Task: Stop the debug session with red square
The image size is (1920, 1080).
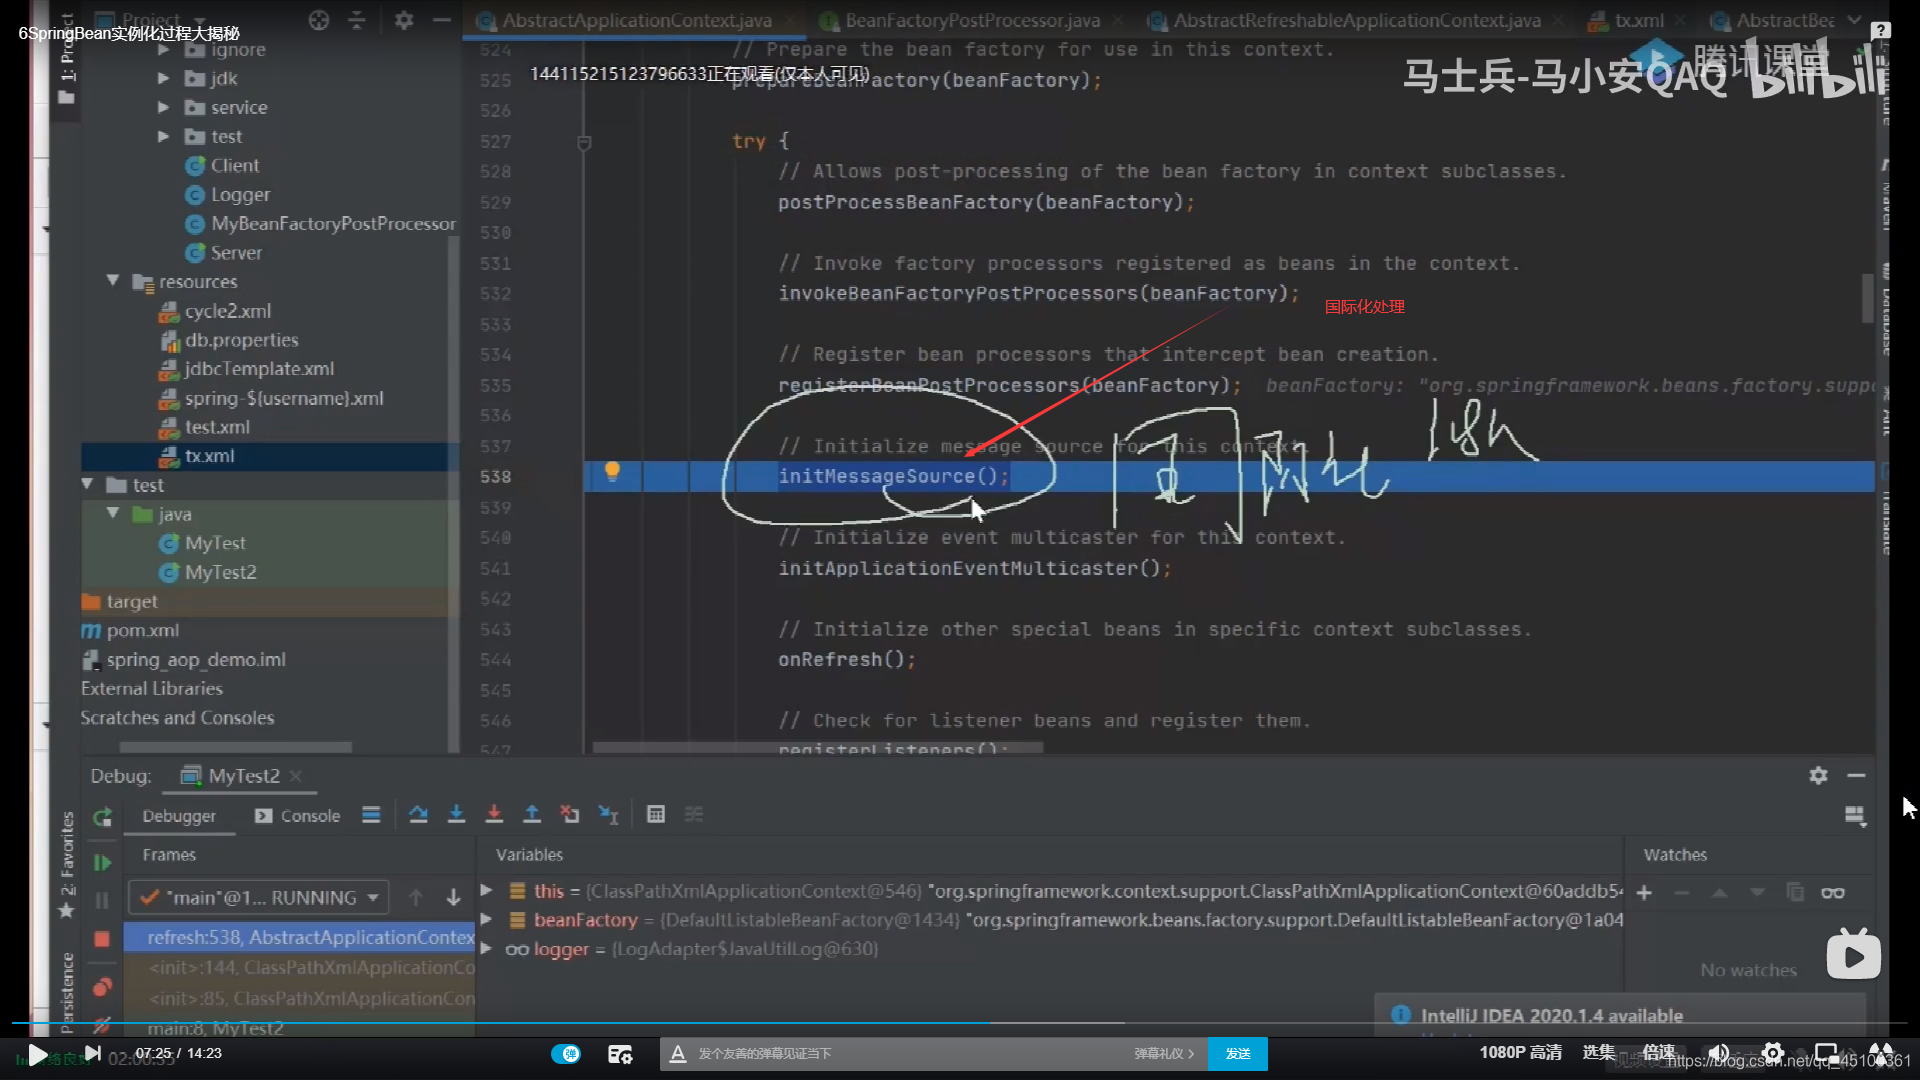Action: coord(102,939)
